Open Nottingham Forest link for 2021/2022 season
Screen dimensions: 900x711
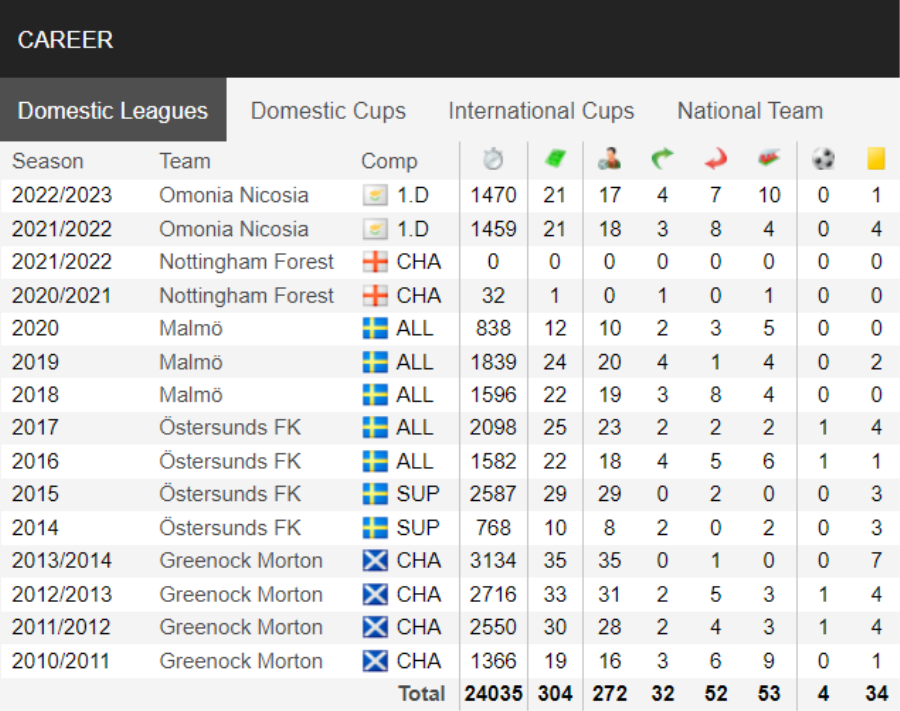point(246,262)
